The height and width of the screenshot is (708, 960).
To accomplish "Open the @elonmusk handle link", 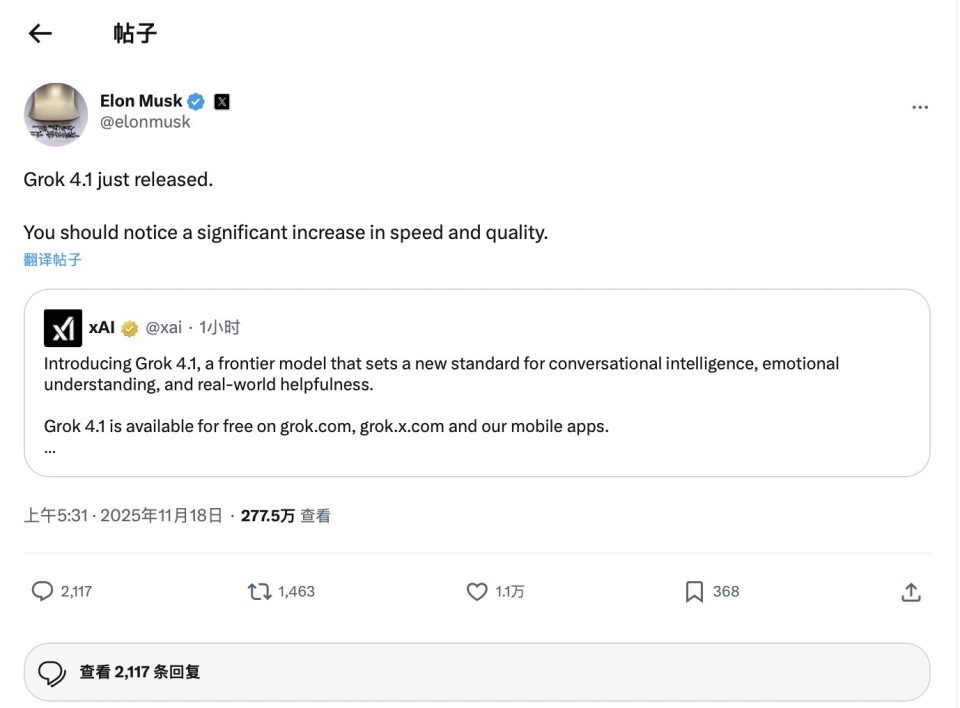I will coord(145,122).
